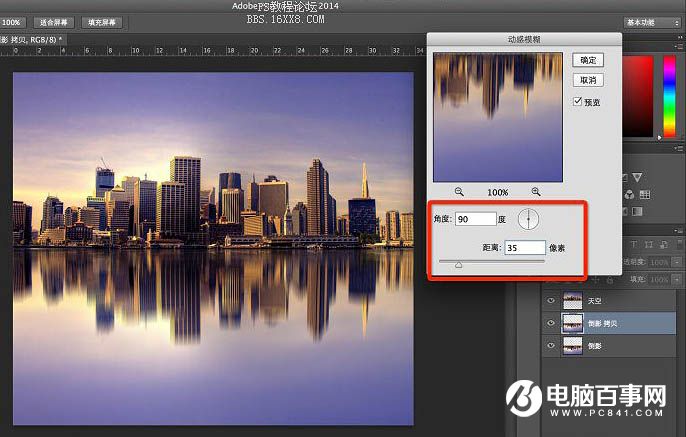Click the channel mixer grid adjustment icon

[644, 194]
